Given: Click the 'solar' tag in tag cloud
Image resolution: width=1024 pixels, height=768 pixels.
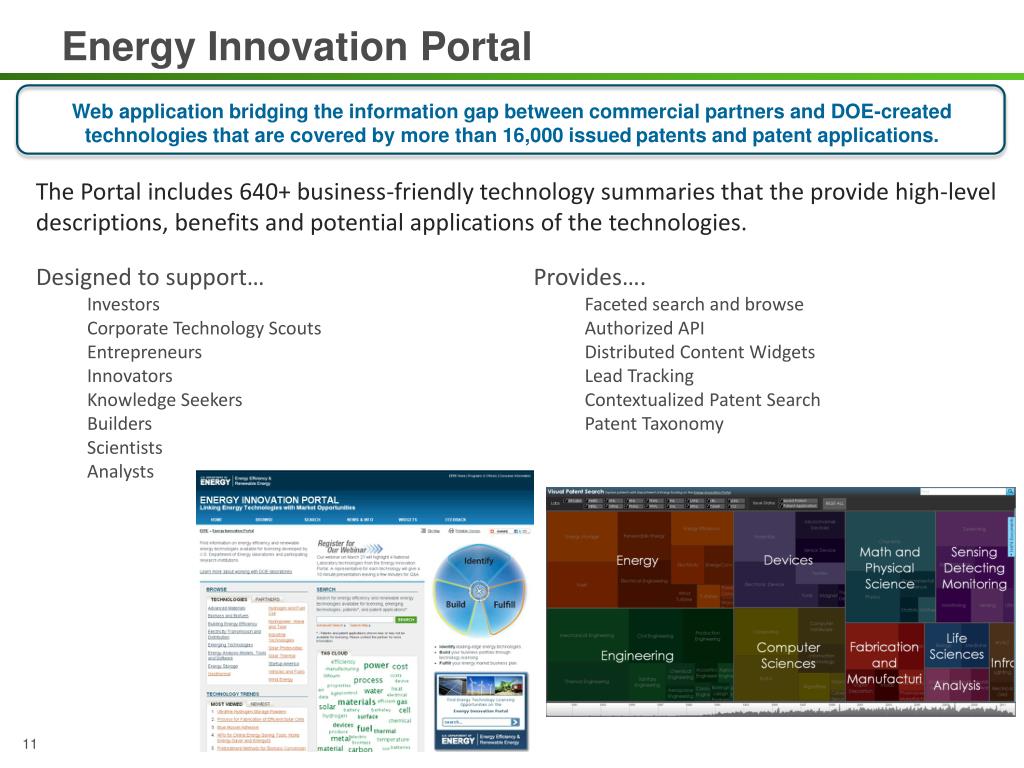Looking at the screenshot, I should (327, 707).
